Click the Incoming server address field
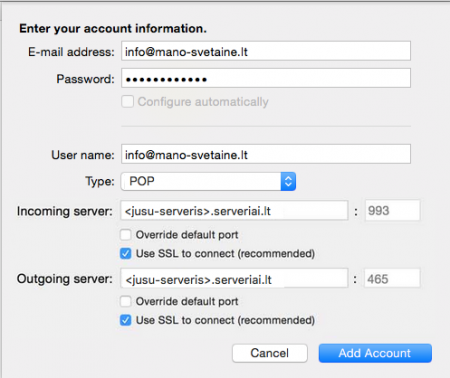Image resolution: width=450 pixels, height=378 pixels. (x=234, y=210)
